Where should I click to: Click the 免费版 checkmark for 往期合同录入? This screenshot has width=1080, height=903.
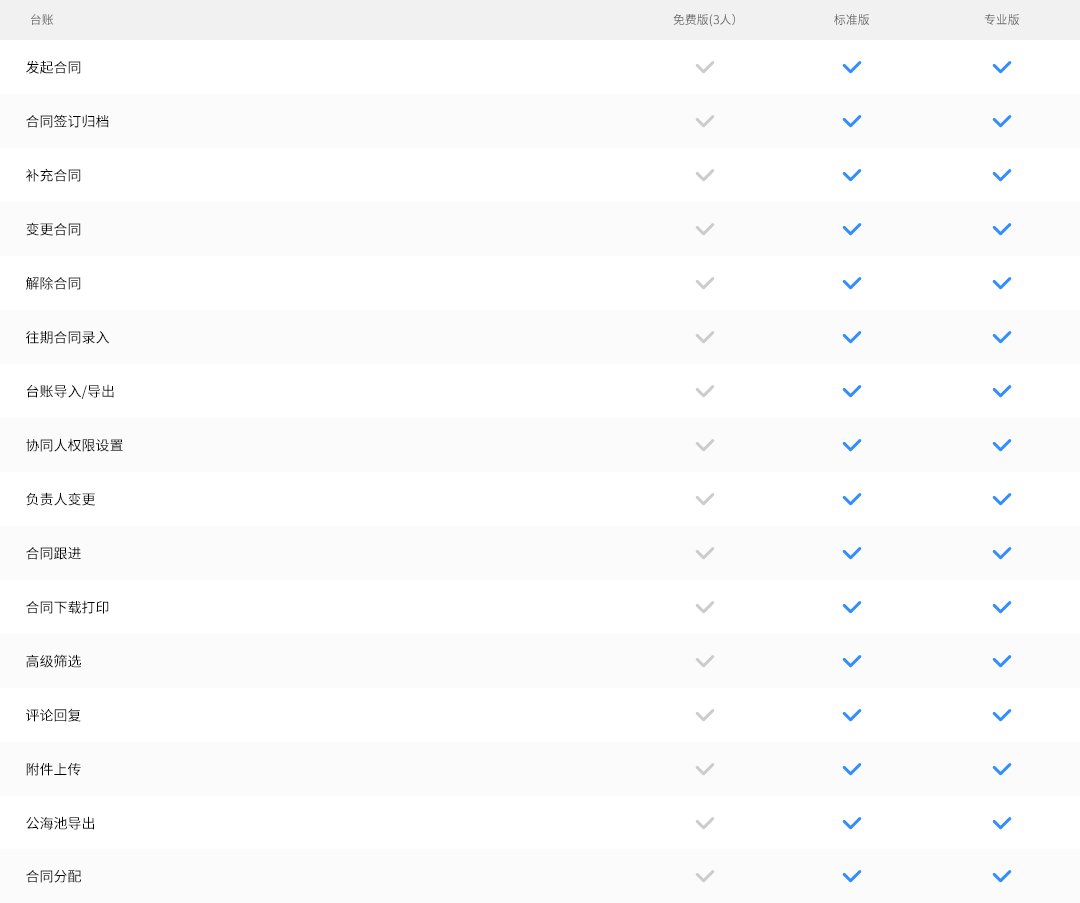[705, 337]
